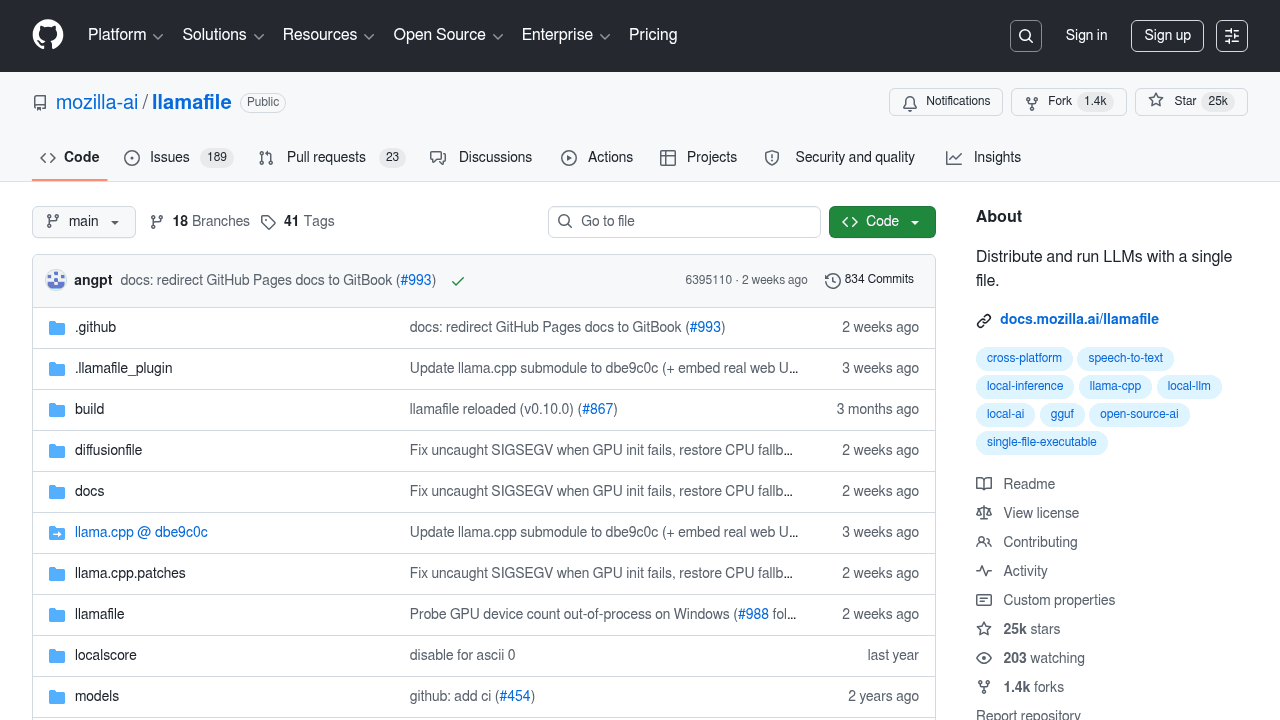Screen dimensions: 1280x720
Task: Click the Report repository link
Action: [1028, 716]
